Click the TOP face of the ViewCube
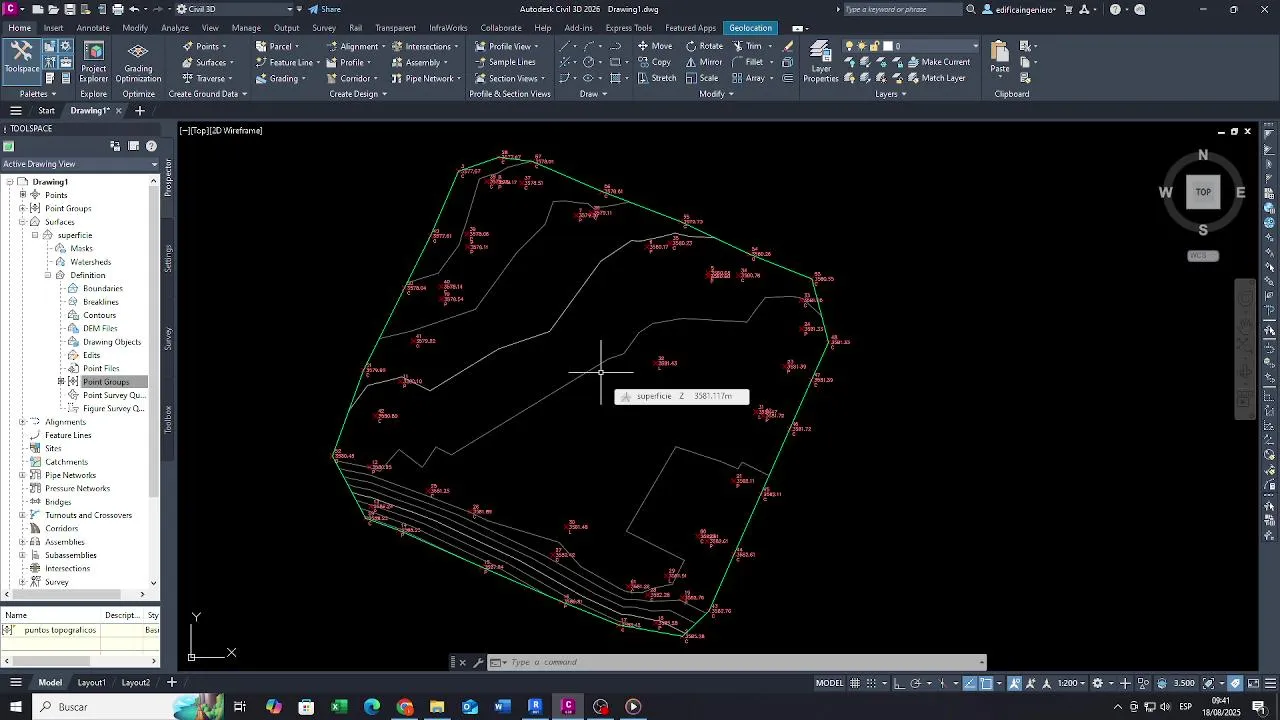This screenshot has width=1280, height=720. pos(1203,192)
